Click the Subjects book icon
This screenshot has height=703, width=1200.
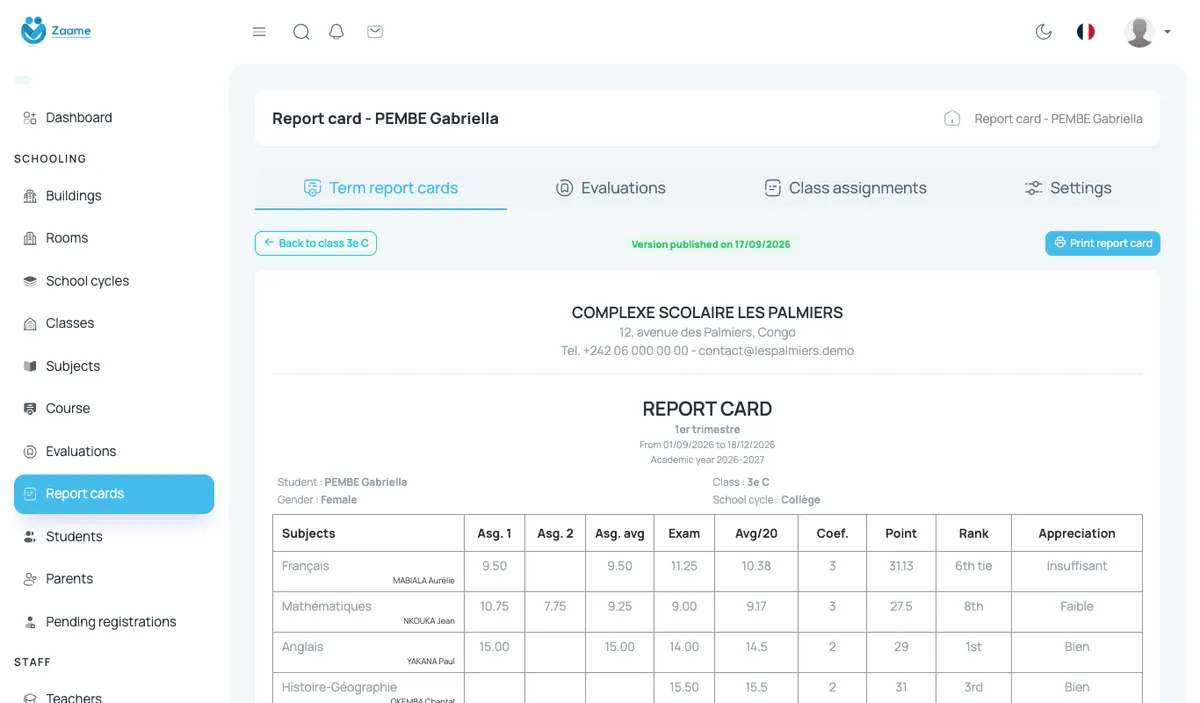[x=30, y=366]
